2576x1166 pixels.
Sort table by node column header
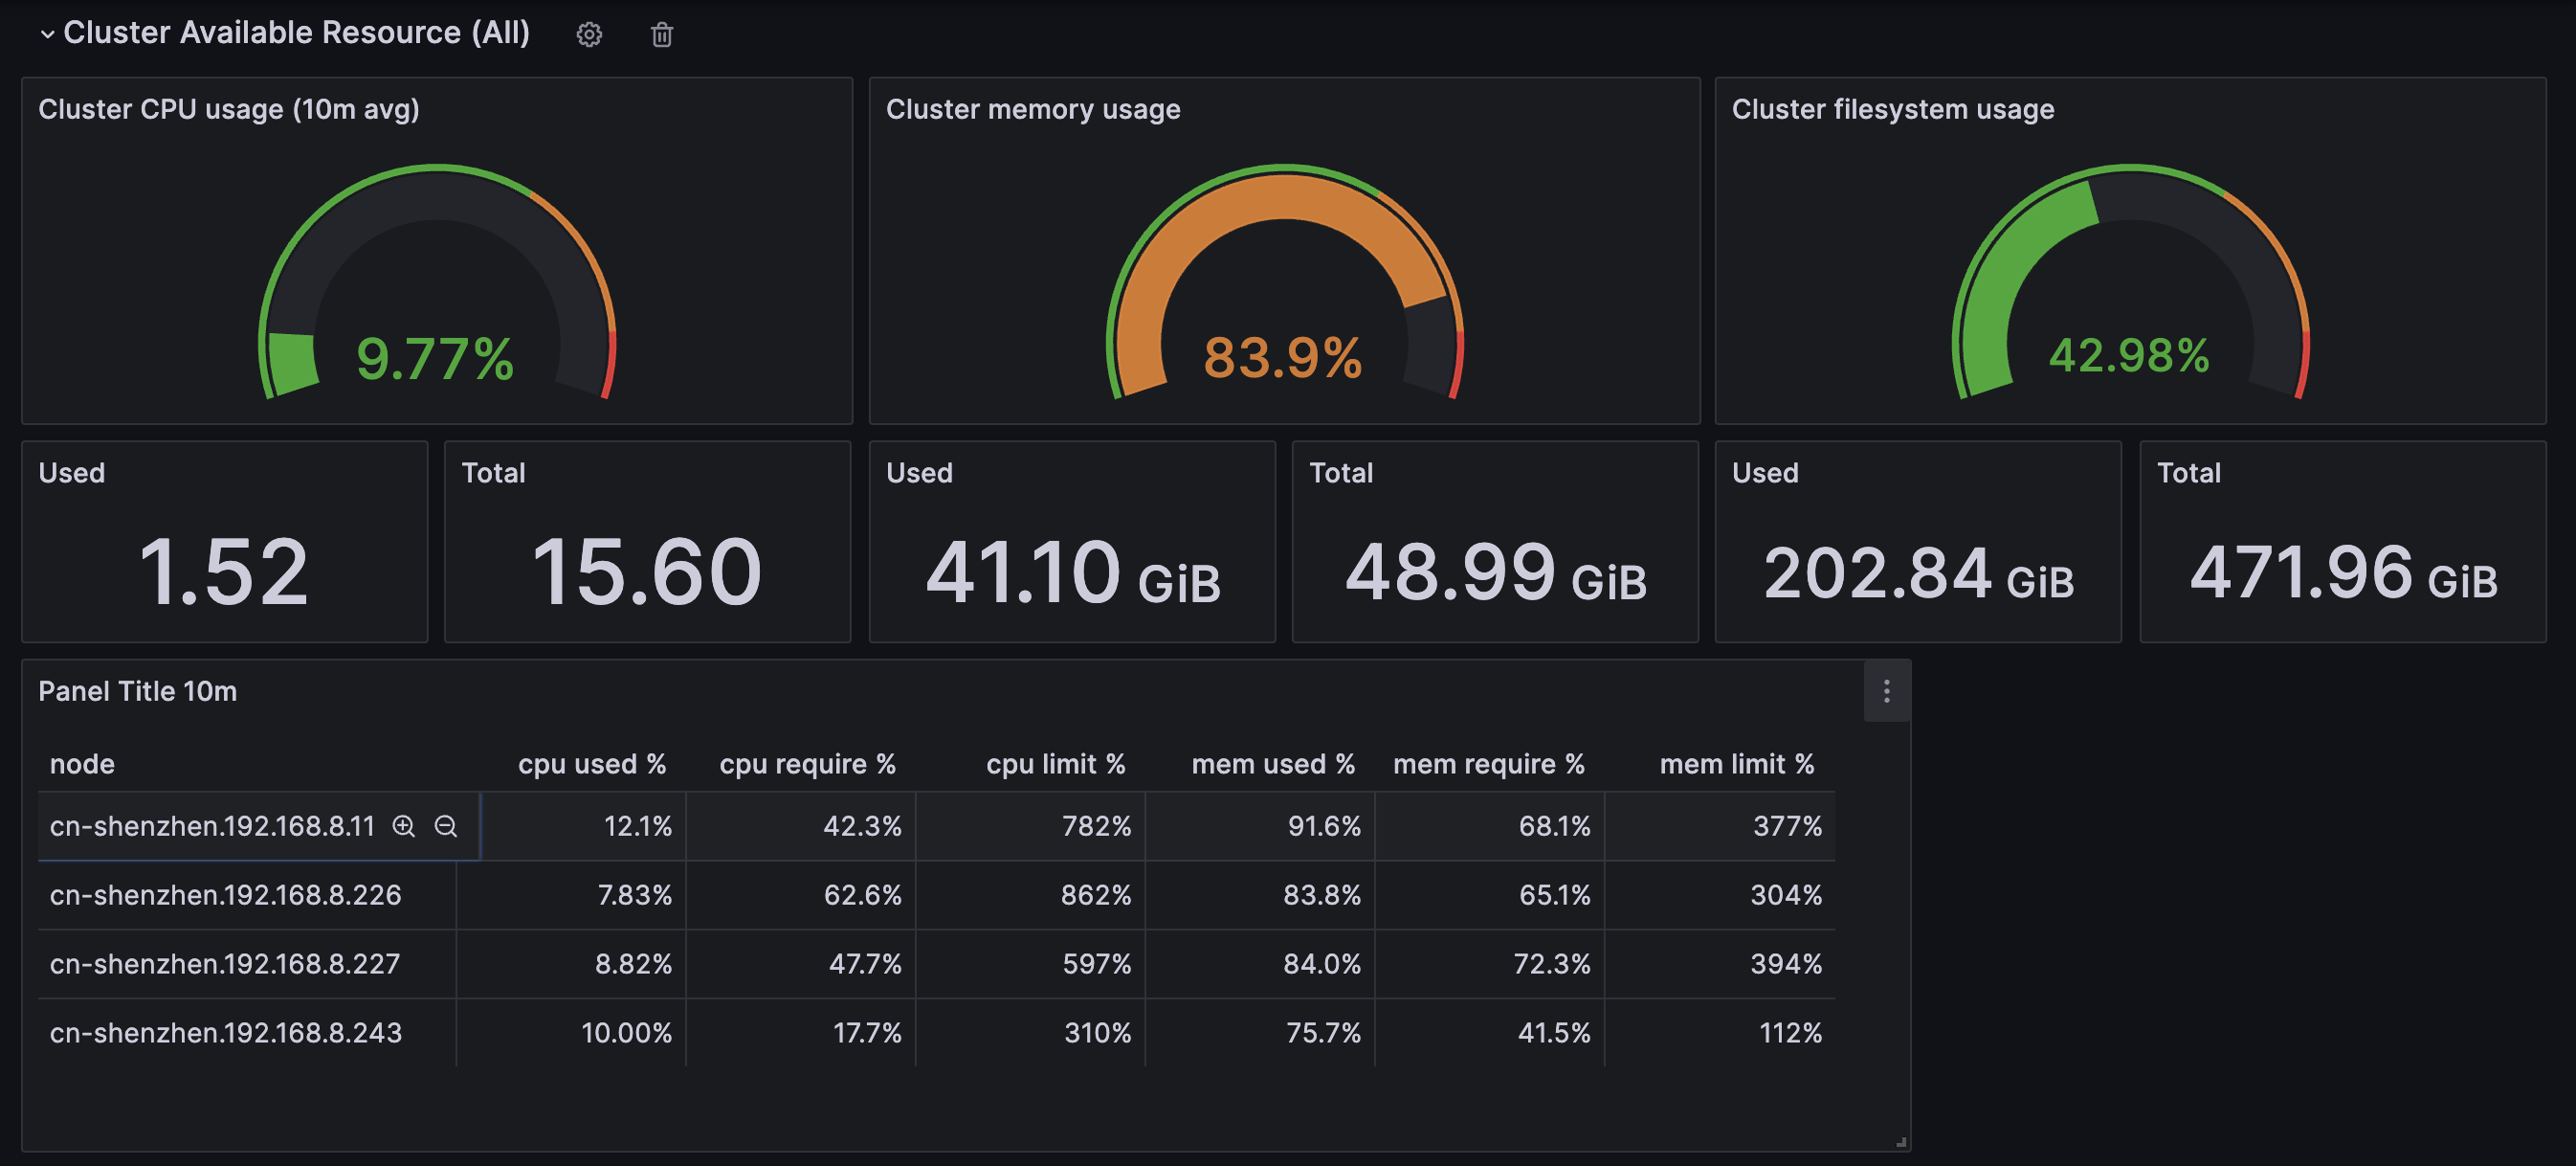point(82,764)
